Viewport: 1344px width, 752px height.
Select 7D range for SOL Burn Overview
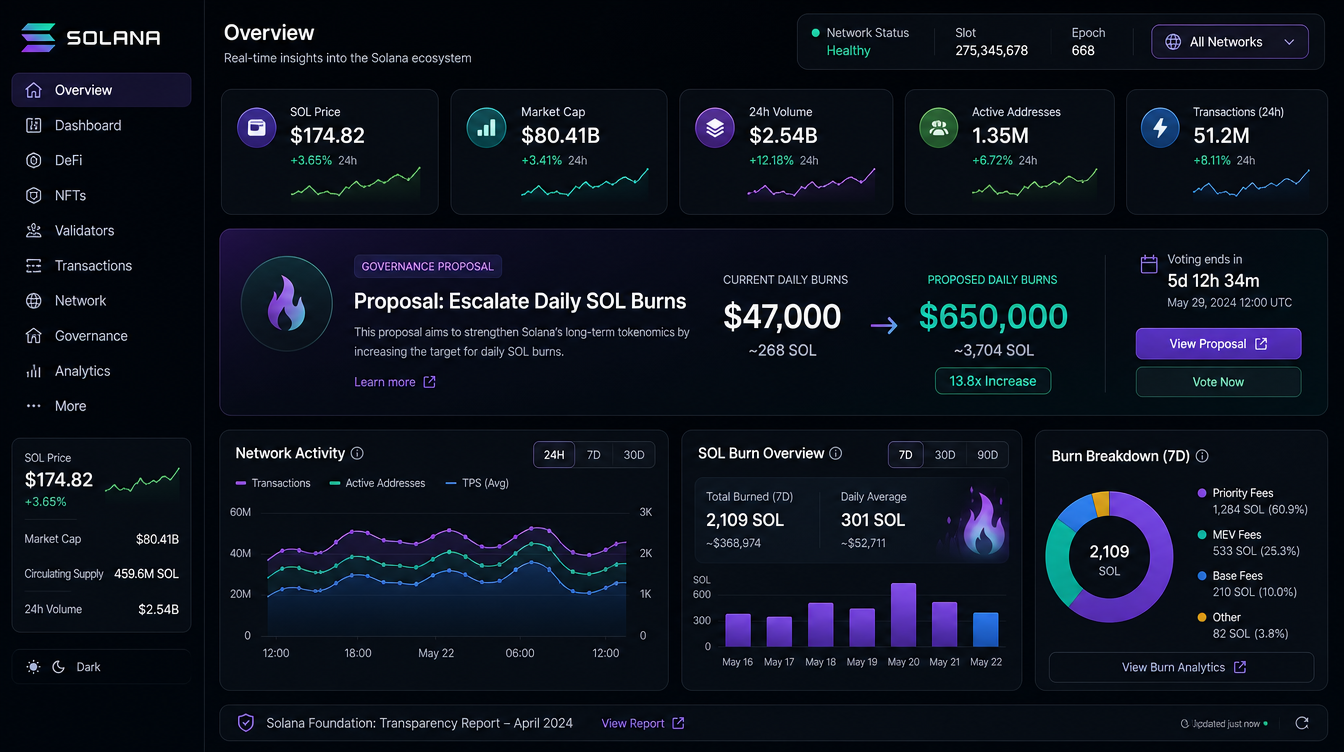[906, 455]
